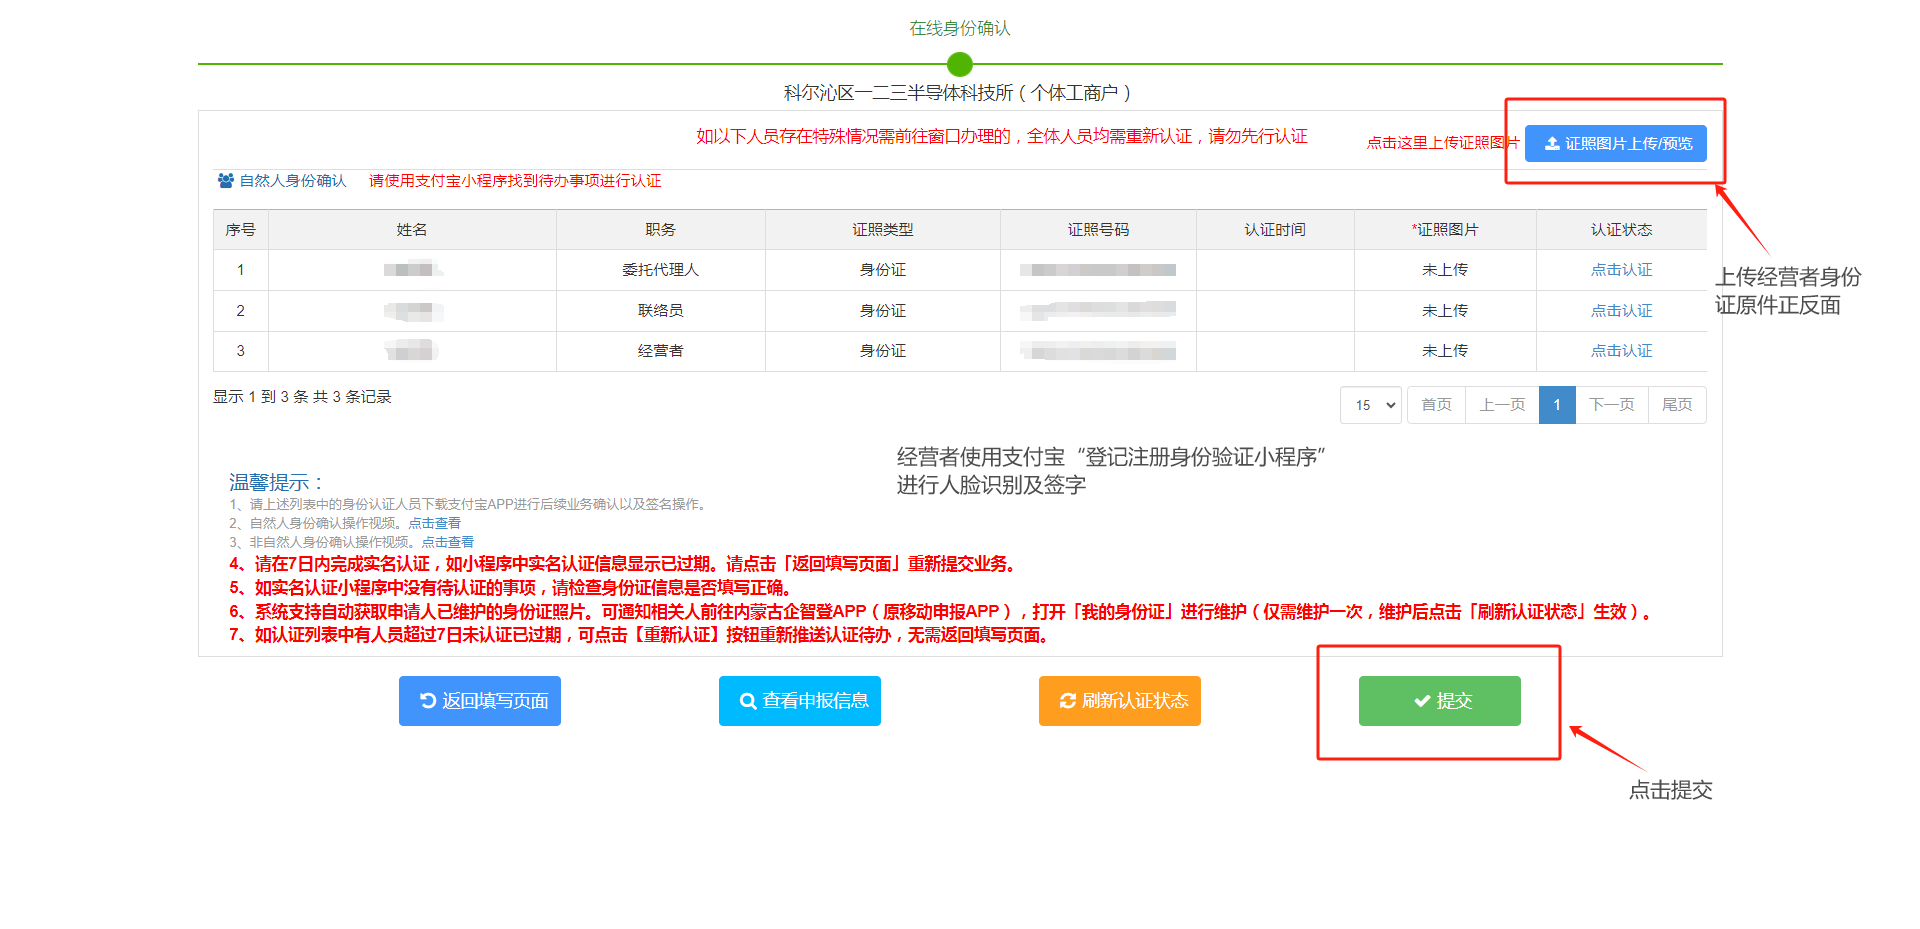Click the green progress step circle
Screen dimensions: 1920x929
point(960,64)
